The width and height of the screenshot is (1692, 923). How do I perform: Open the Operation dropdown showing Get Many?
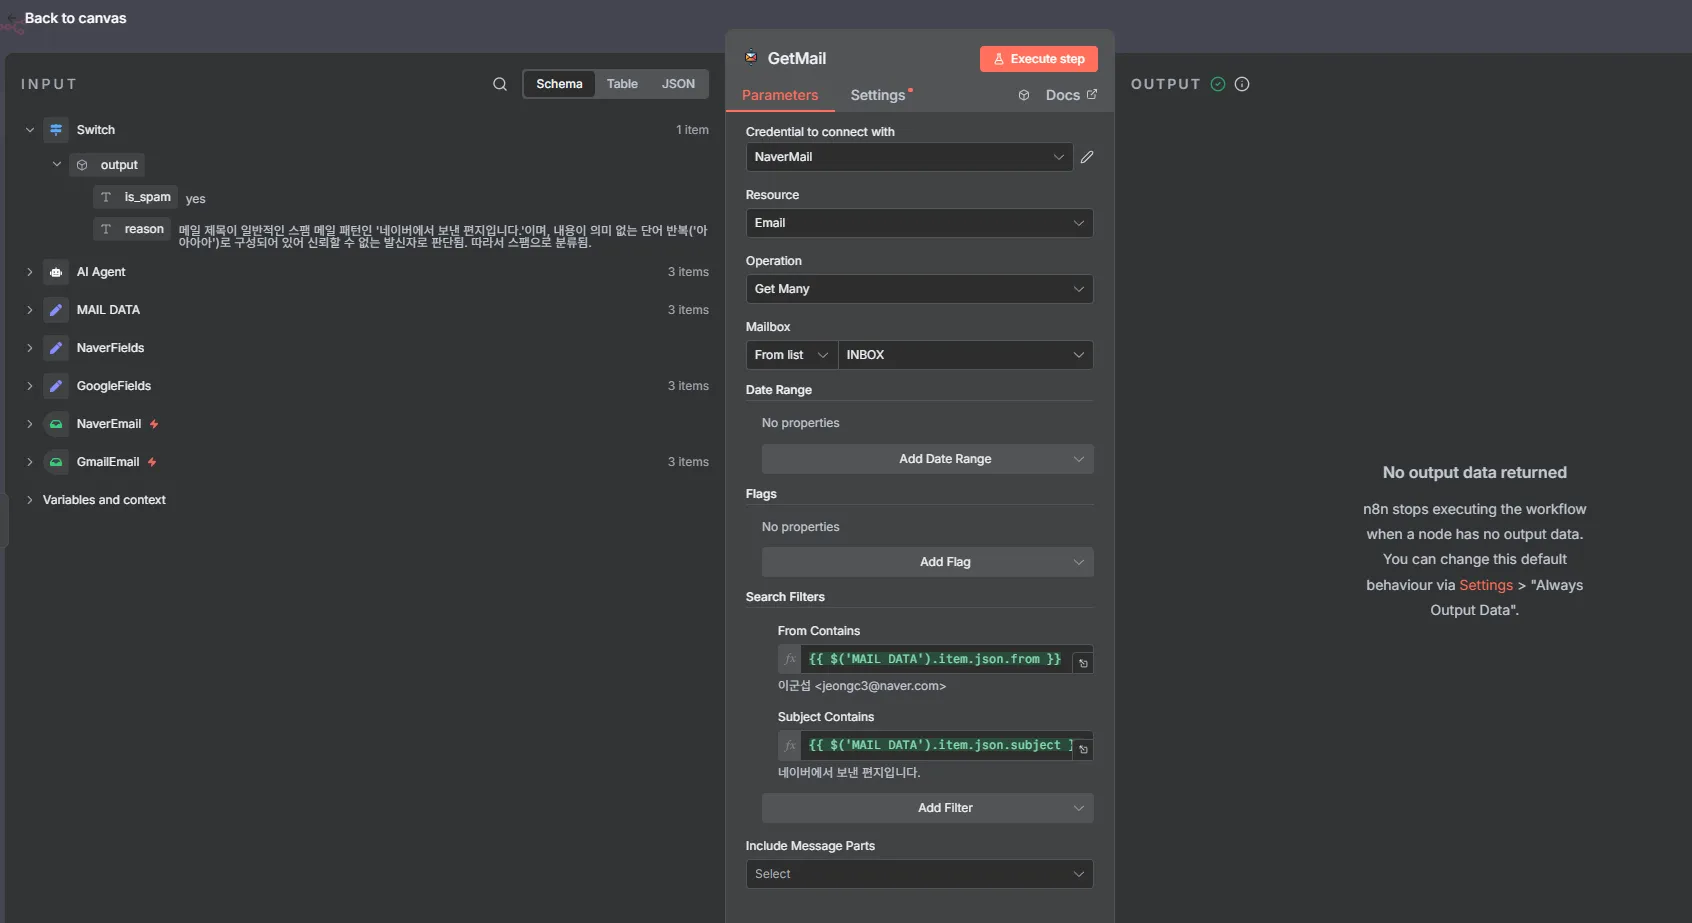(918, 289)
